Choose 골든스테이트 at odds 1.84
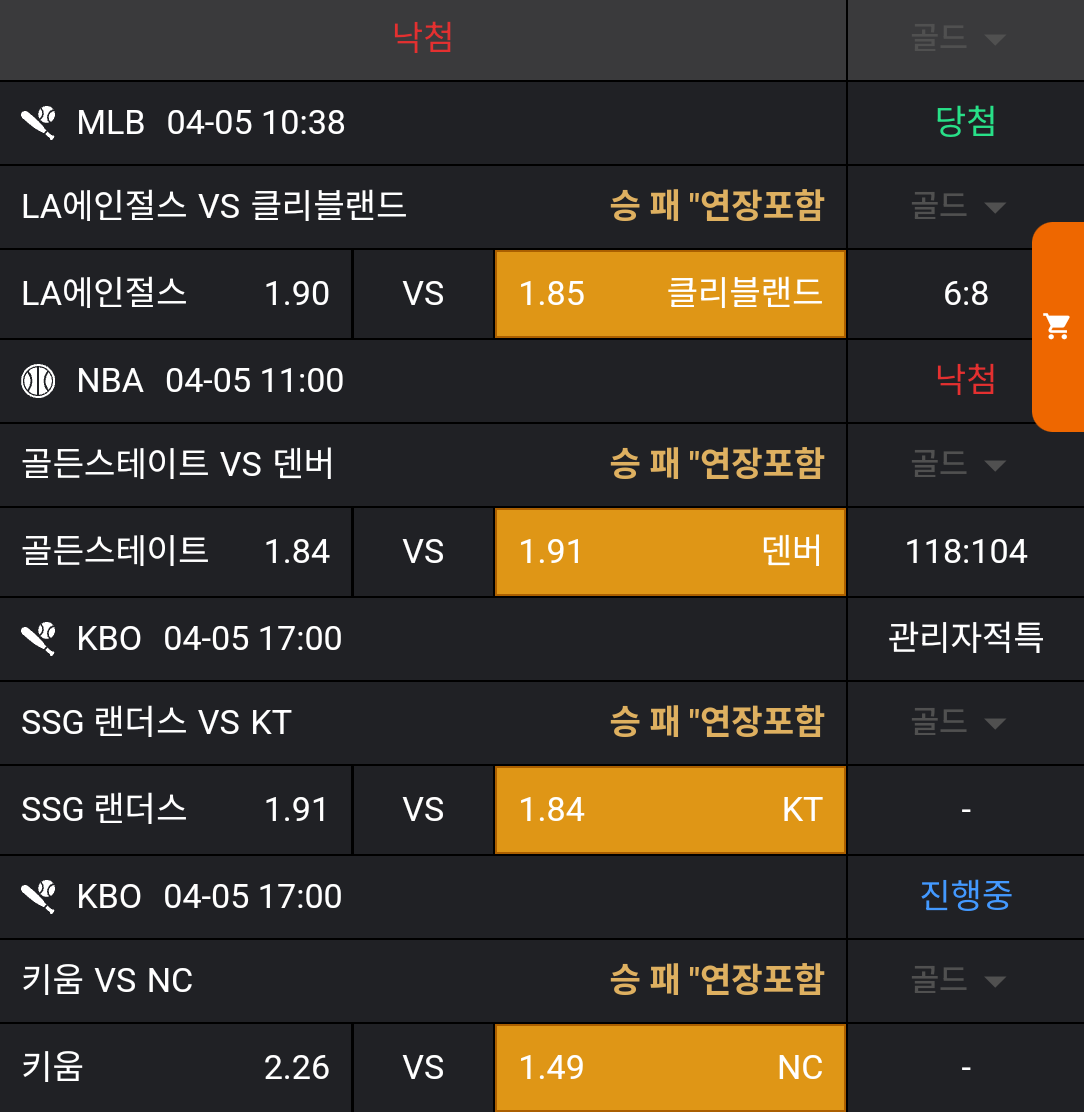Screen dimensions: 1084x1112 (175, 552)
